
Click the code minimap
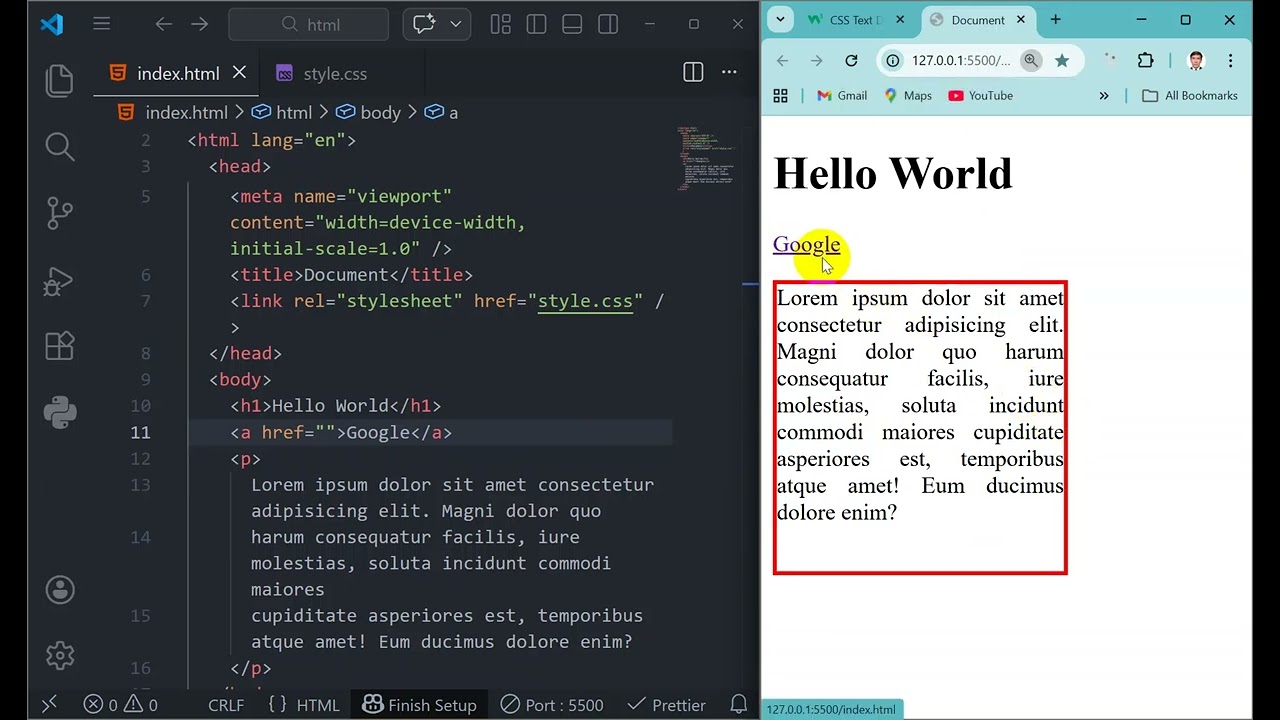coord(705,158)
